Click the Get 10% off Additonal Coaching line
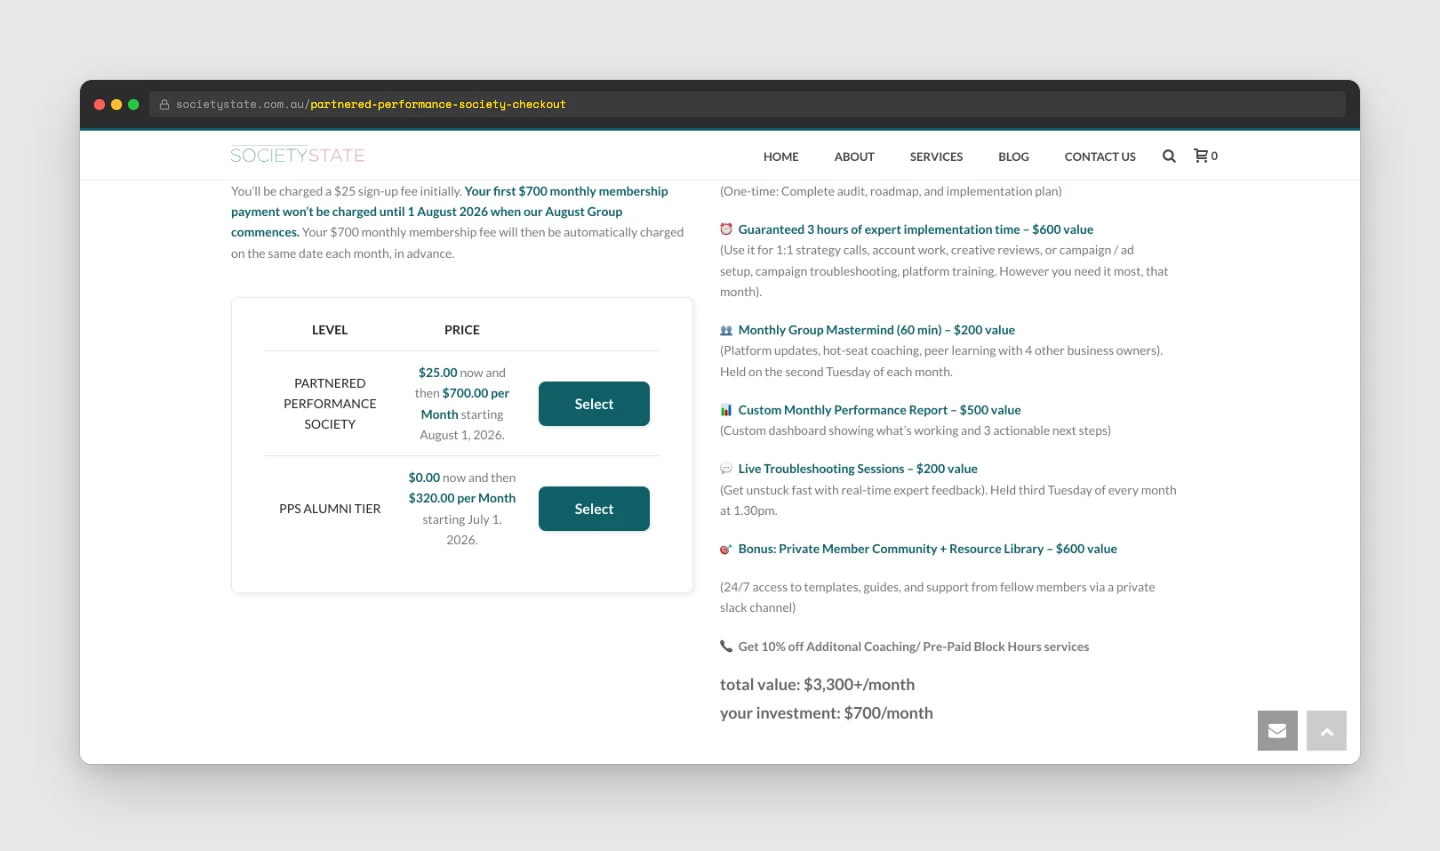The image size is (1440, 851). [914, 647]
